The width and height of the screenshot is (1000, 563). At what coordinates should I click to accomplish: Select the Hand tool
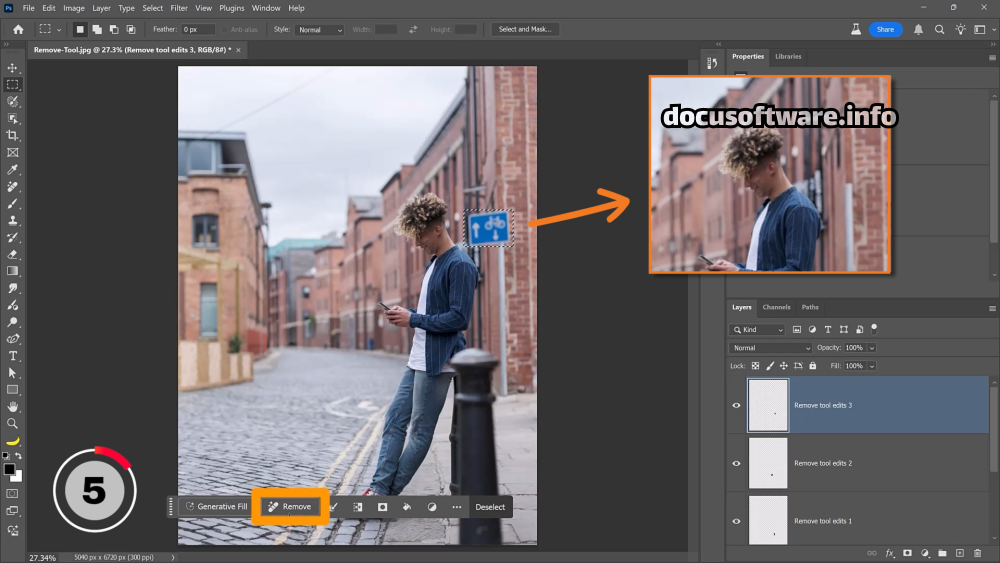point(13,406)
